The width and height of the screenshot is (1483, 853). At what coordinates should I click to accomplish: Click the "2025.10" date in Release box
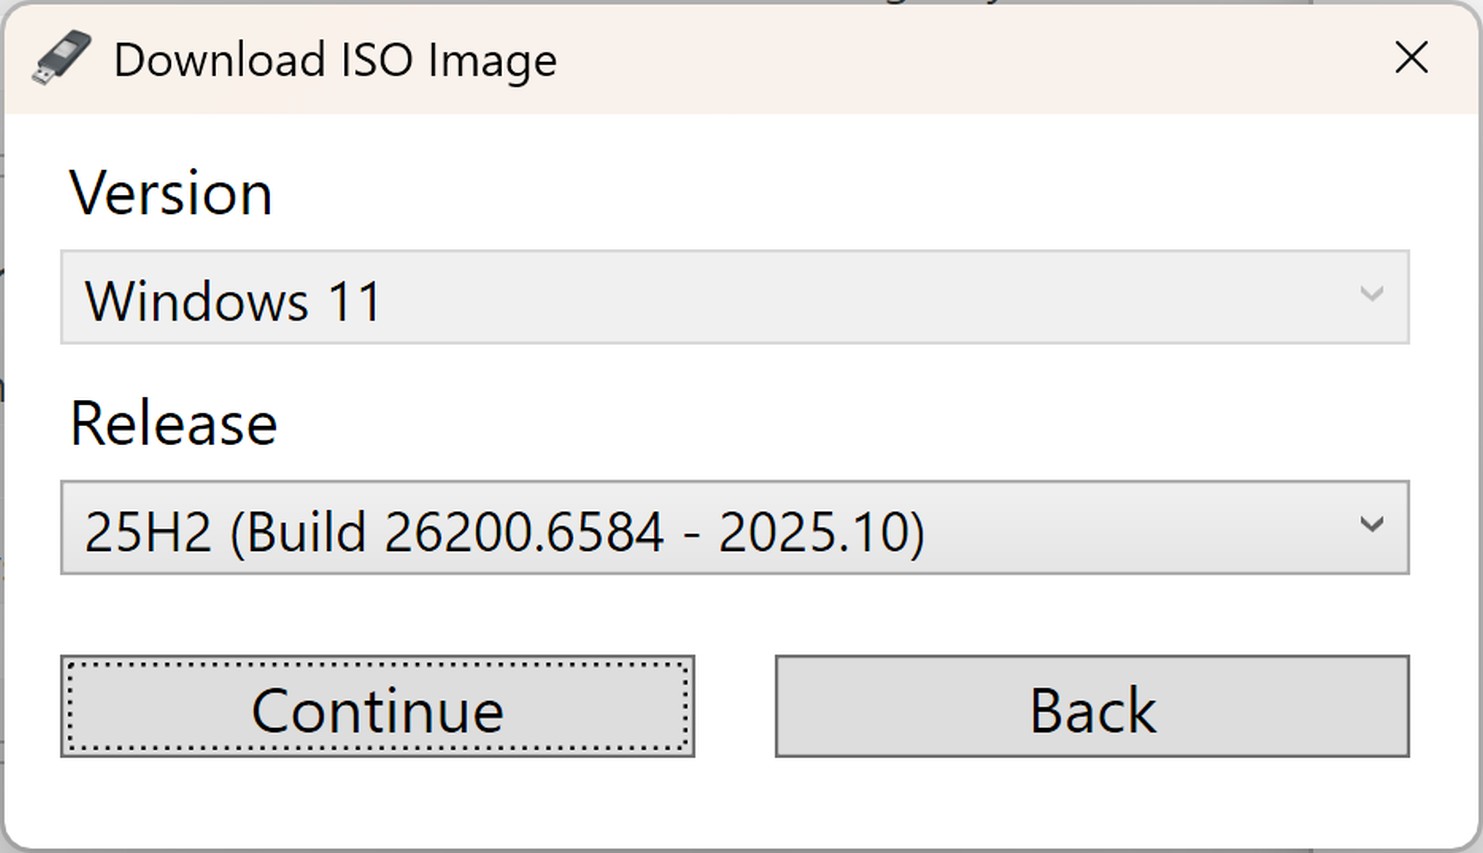(812, 531)
